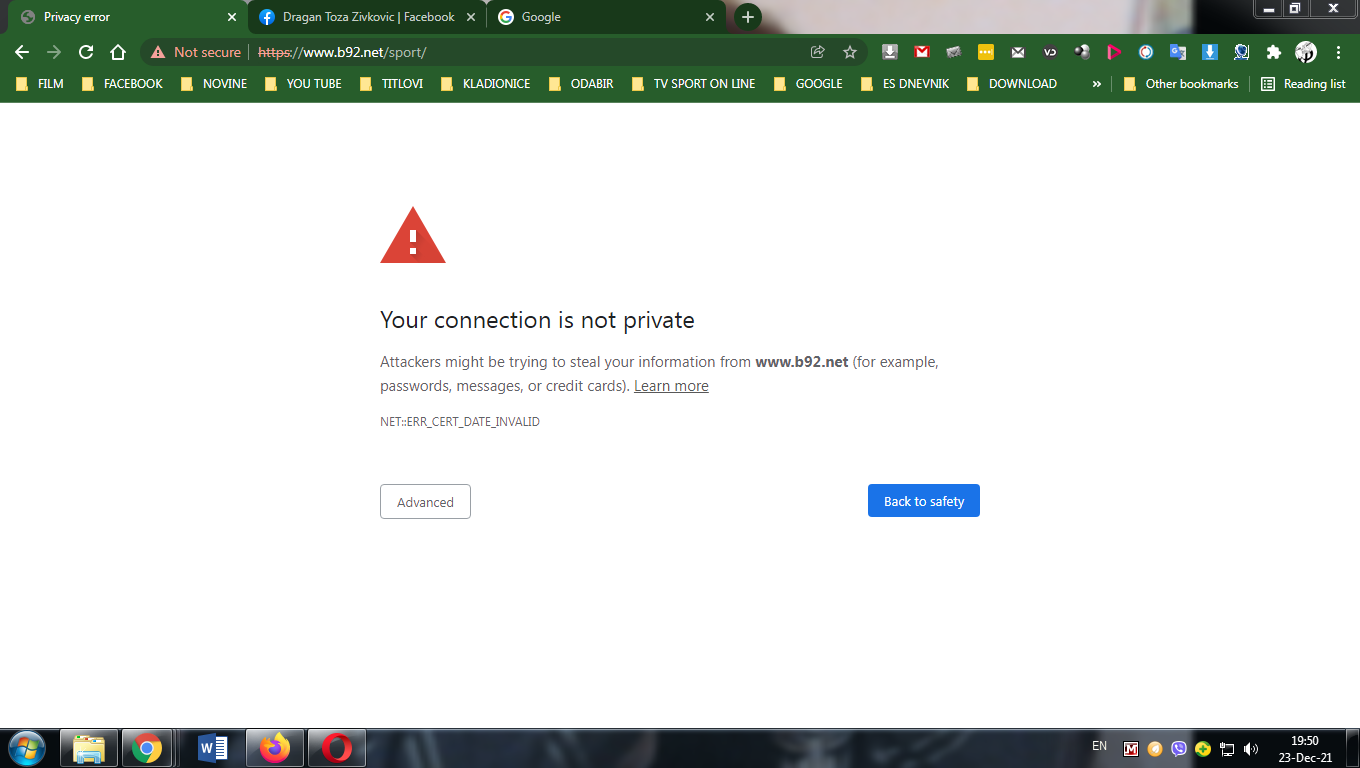This screenshot has width=1360, height=768.
Task: Open Opera from the taskbar
Action: 337,748
